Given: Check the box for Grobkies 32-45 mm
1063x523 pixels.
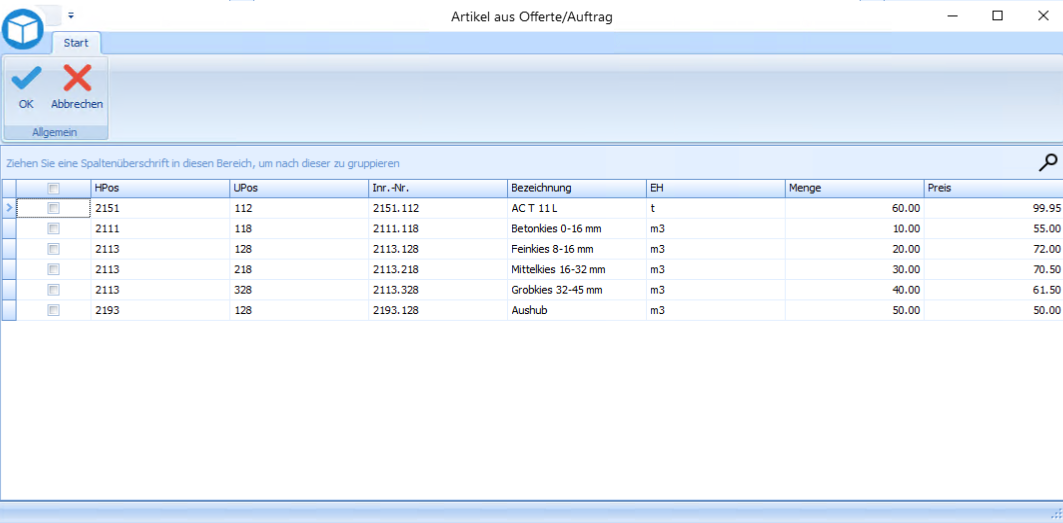Looking at the screenshot, I should pyautogui.click(x=54, y=290).
